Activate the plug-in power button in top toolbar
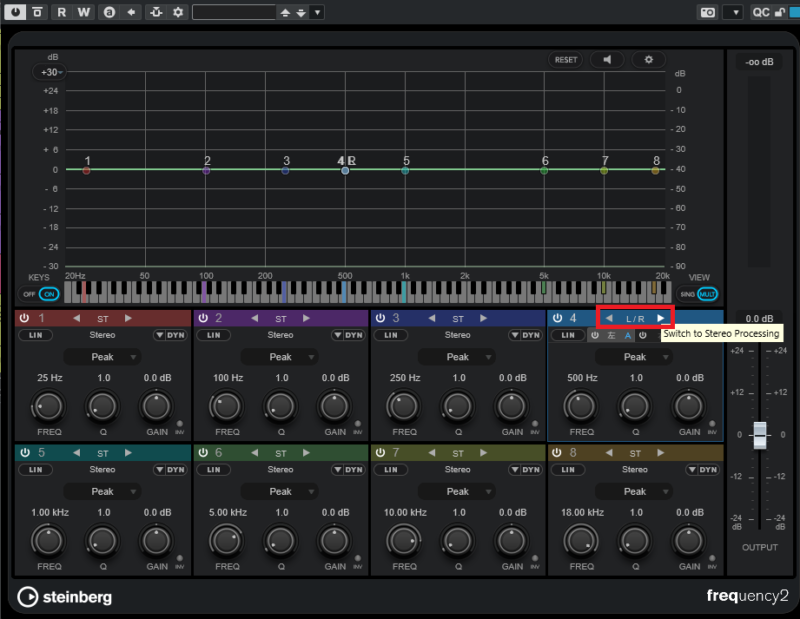 point(15,12)
